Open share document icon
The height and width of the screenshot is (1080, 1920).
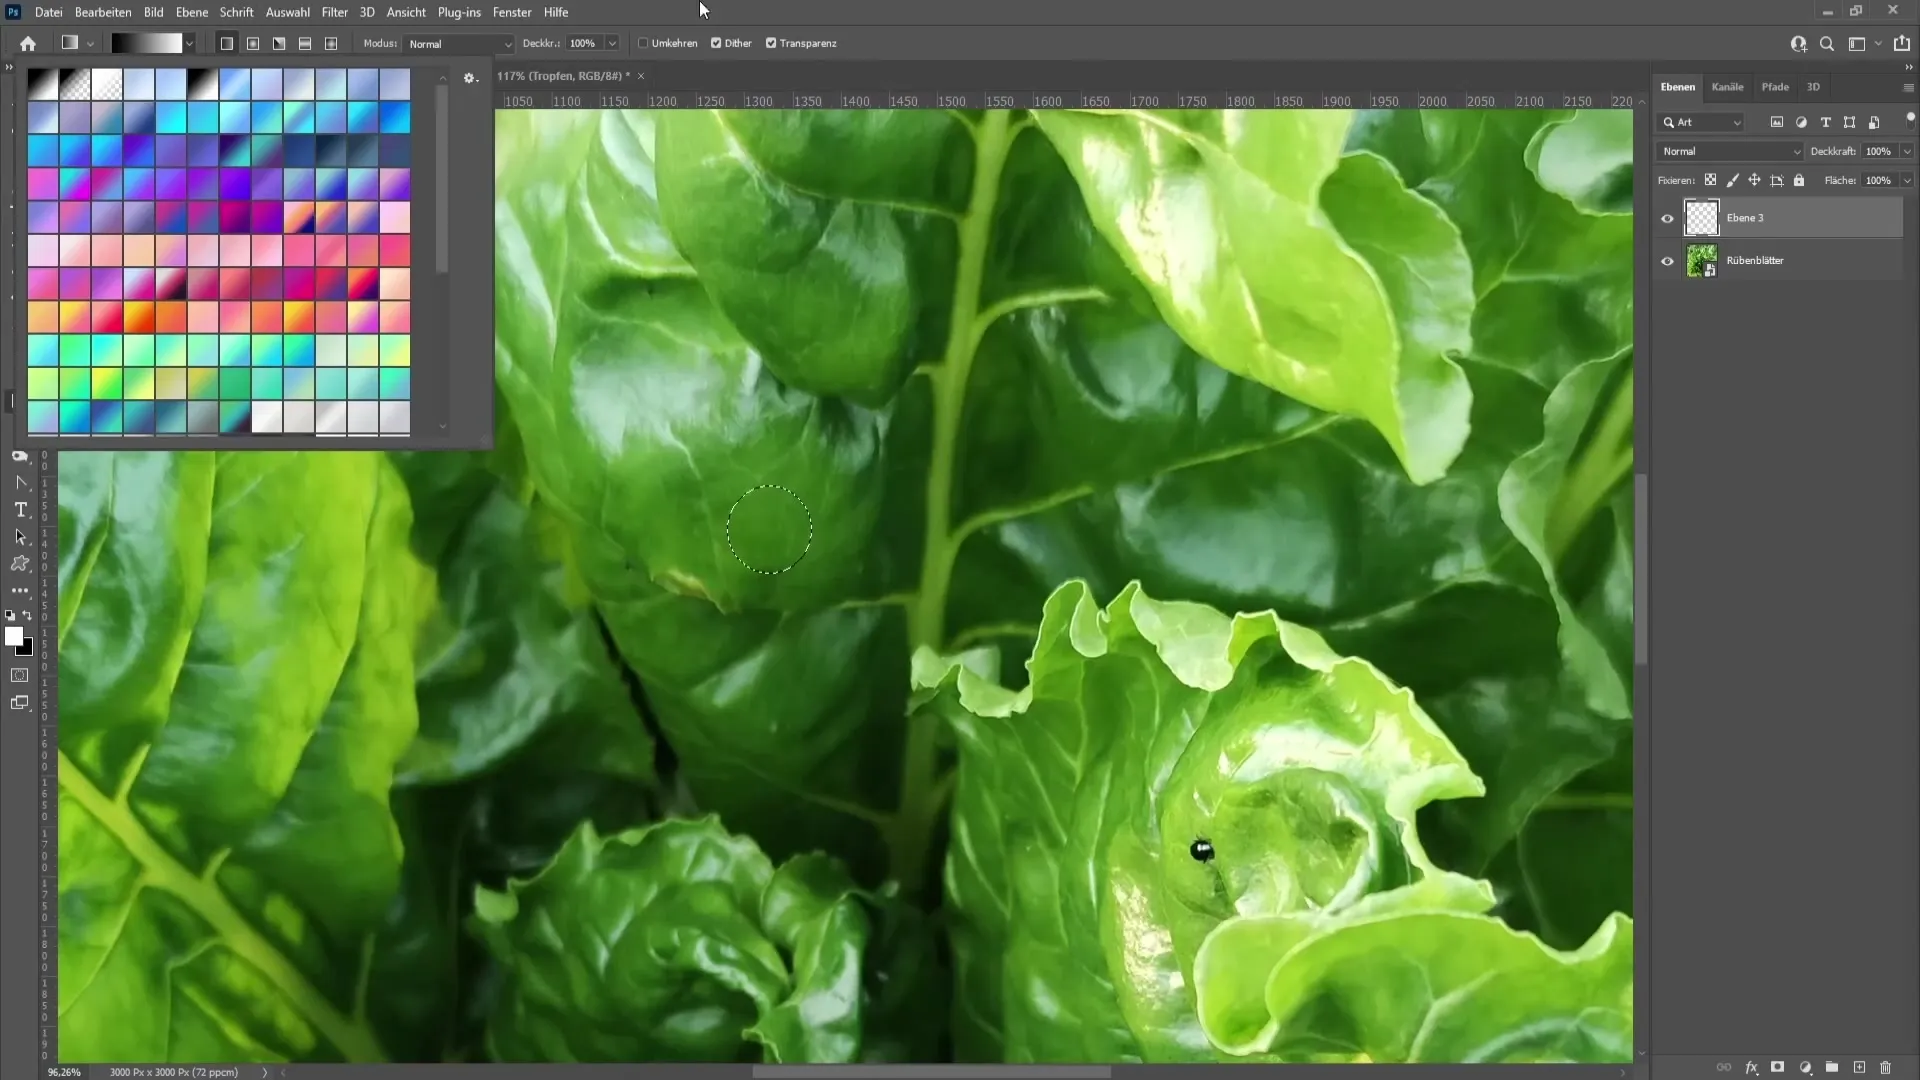[1902, 43]
